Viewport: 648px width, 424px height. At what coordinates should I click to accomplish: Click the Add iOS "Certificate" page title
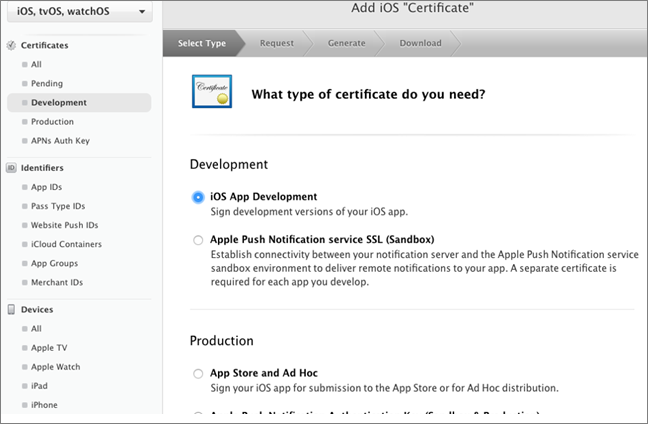[x=412, y=8]
